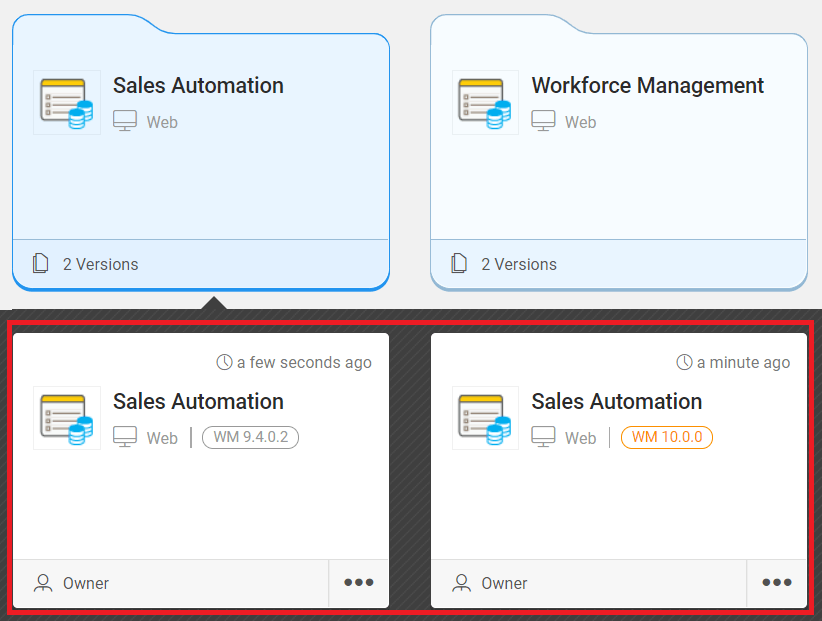Click the Web monitor icon on WM 9.4.0.2 card
This screenshot has height=621, width=822.
[125, 438]
